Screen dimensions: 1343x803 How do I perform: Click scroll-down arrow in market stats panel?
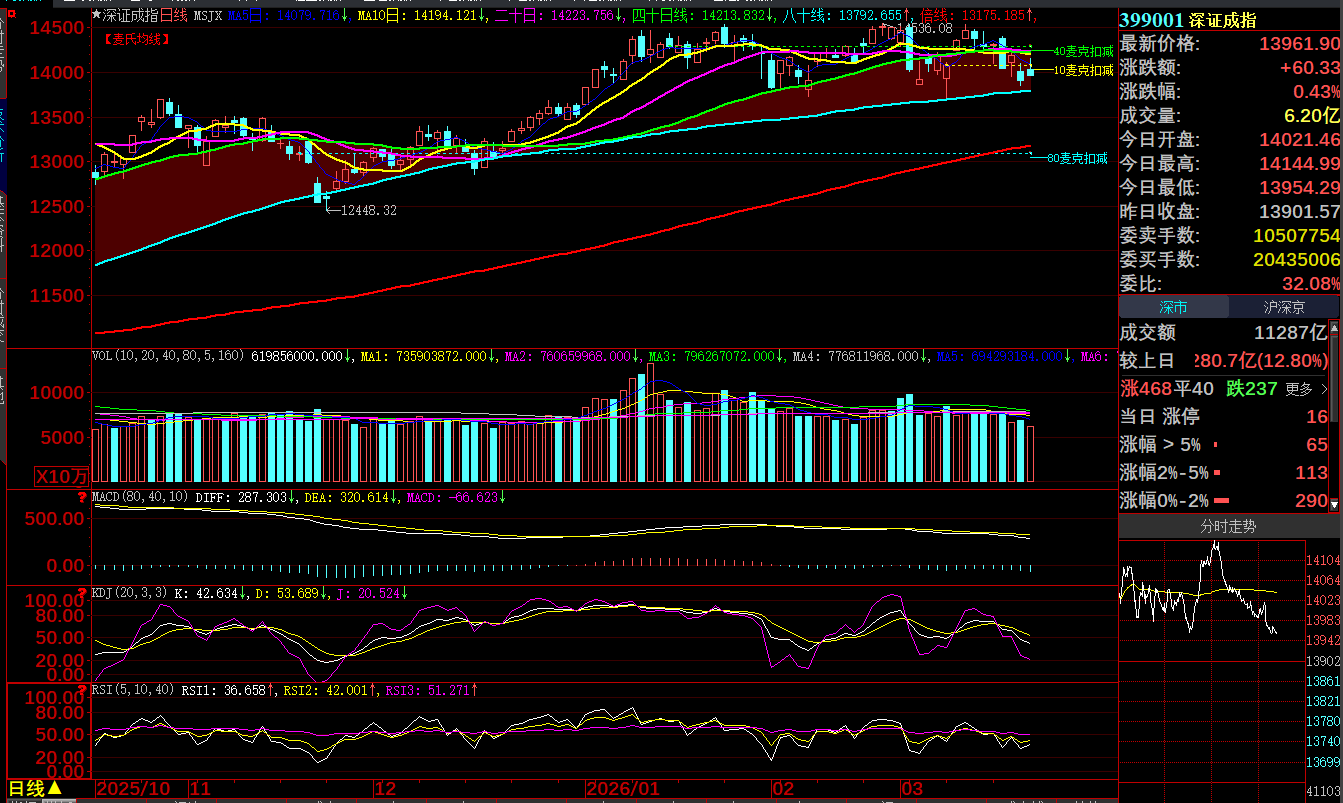[x=1336, y=502]
